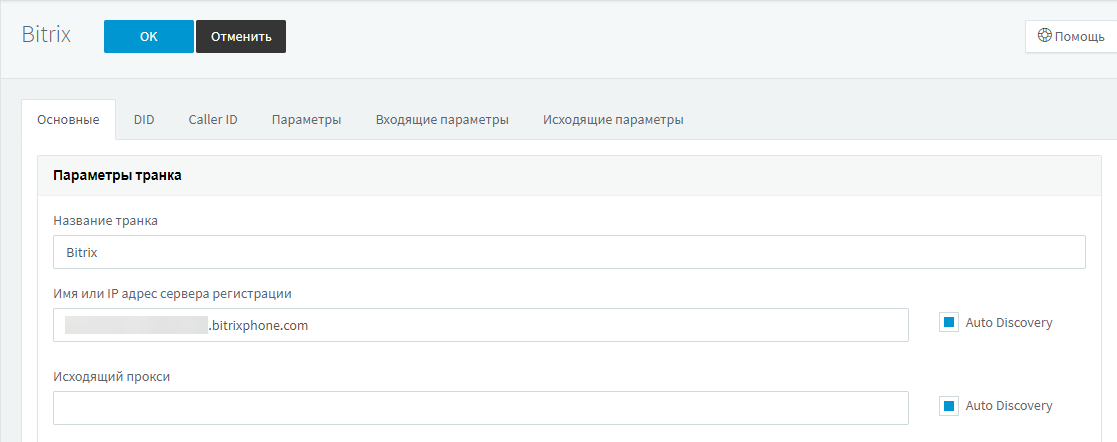Screen dimensions: 1117x442
Task: Click Auto Discovery label text beside proxy field
Action: (1009, 406)
